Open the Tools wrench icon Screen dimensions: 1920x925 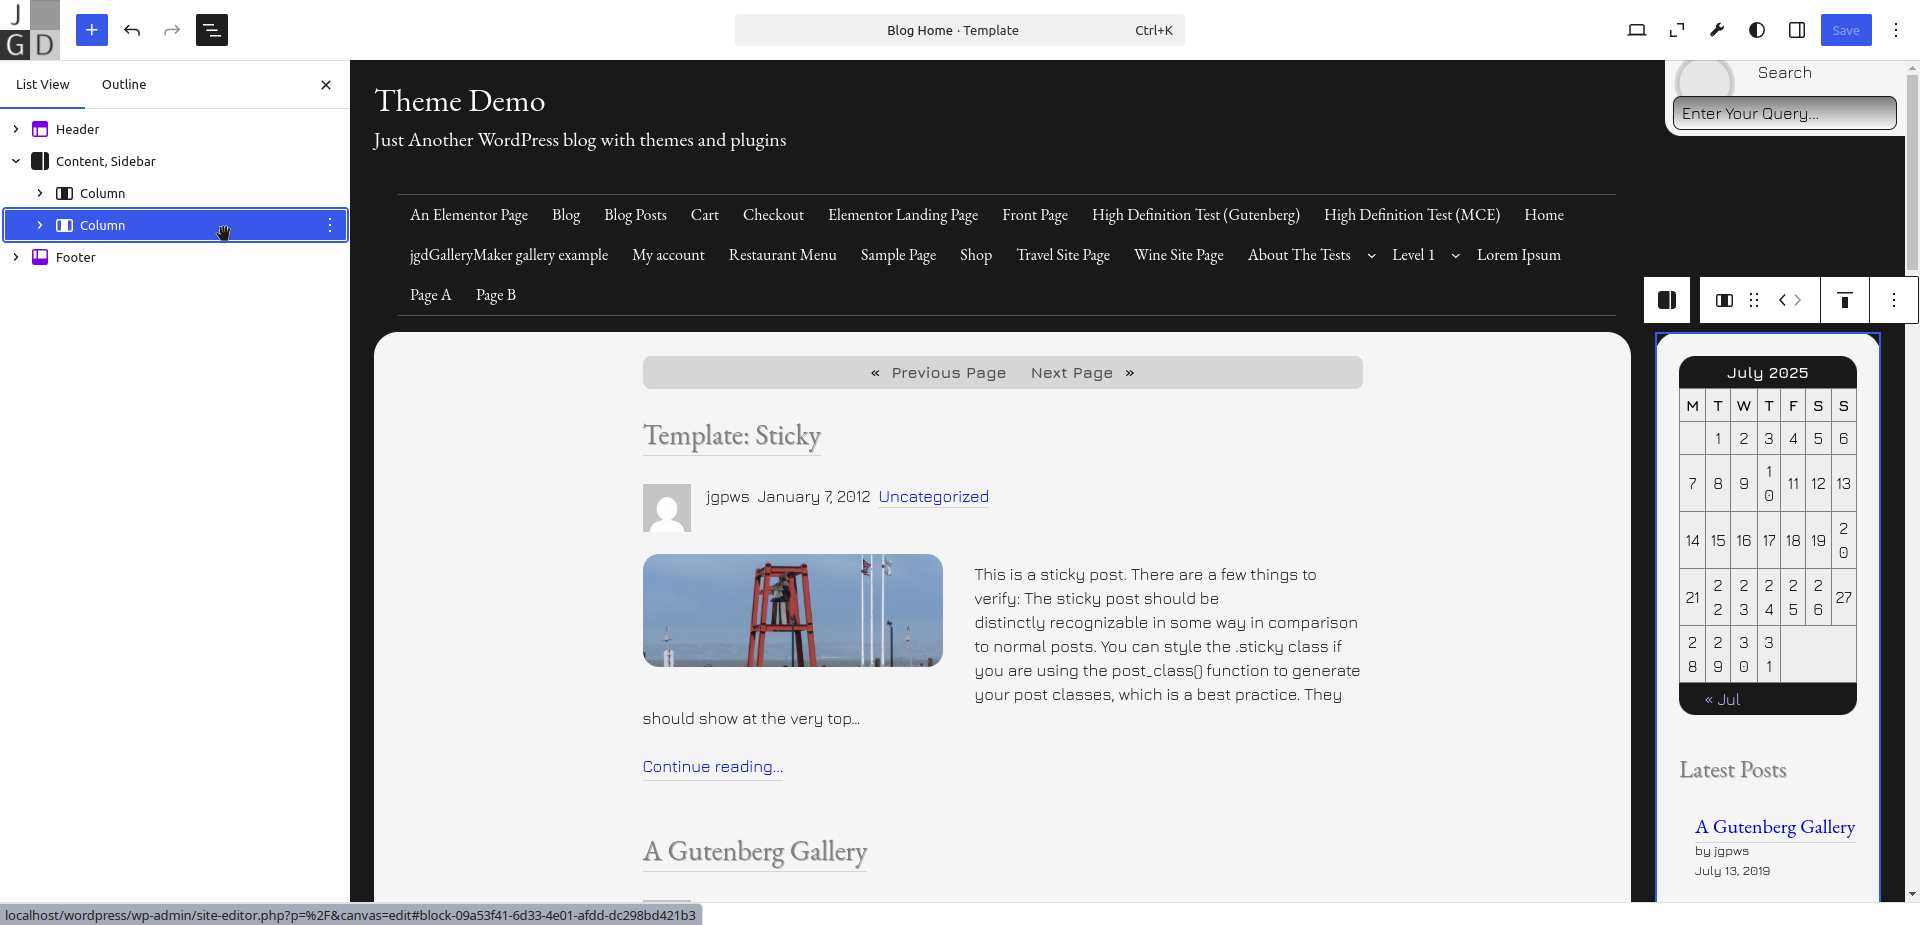tap(1717, 30)
